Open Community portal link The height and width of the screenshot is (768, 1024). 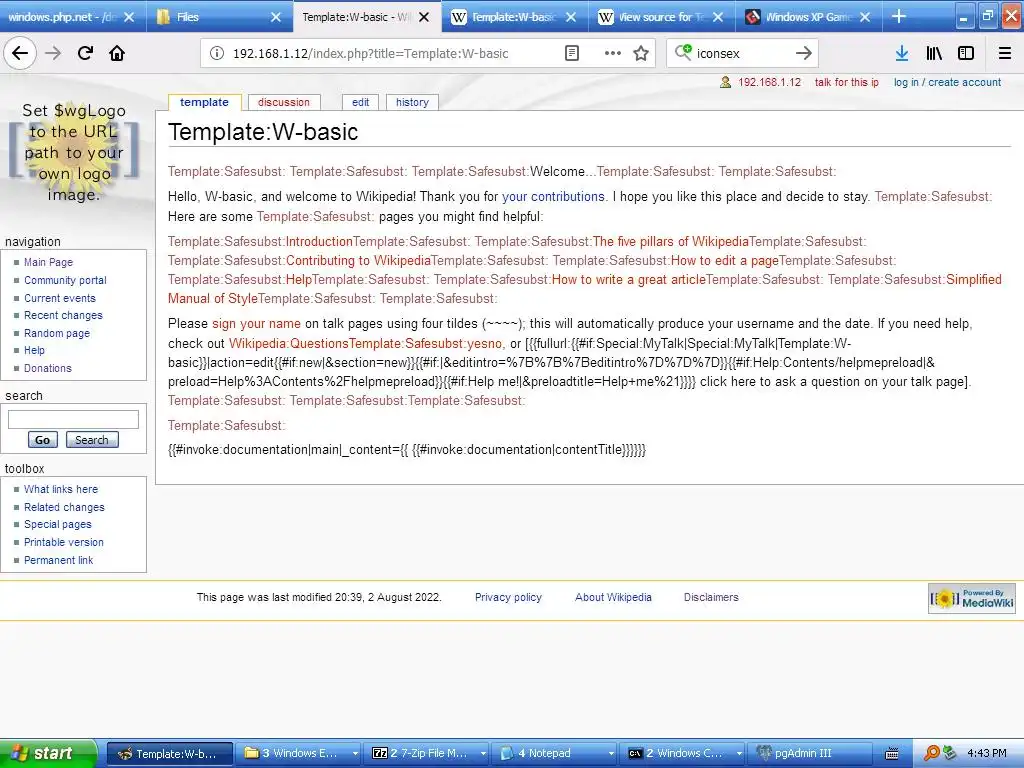(x=65, y=280)
